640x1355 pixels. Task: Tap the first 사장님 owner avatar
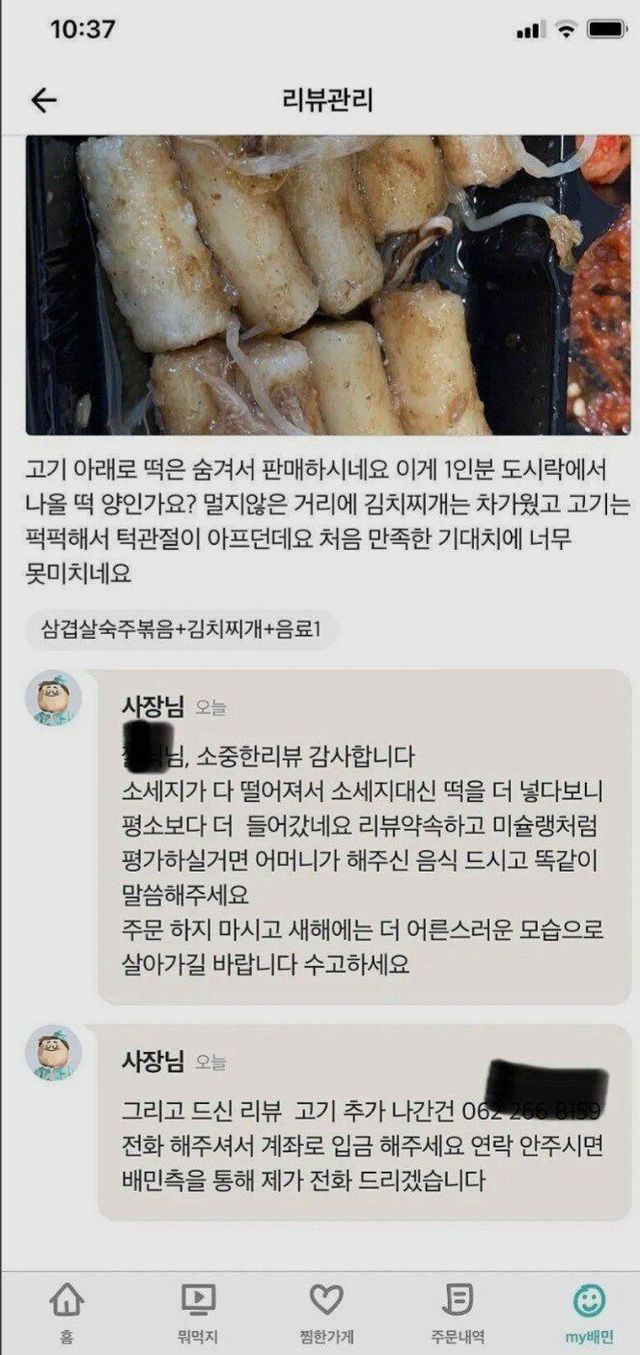coord(53,698)
